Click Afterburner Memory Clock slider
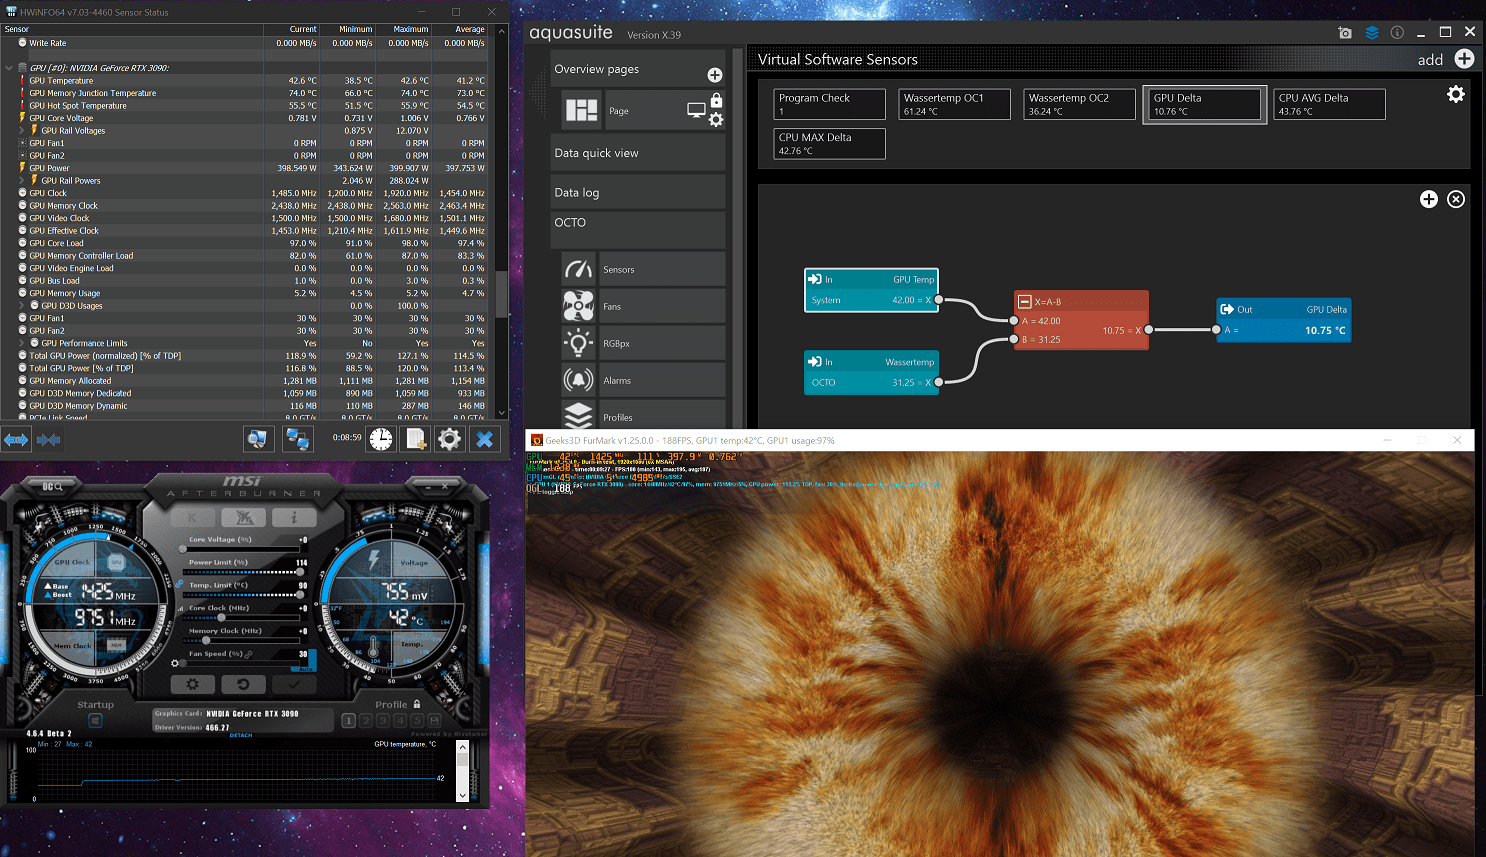1486x857 pixels. click(x=244, y=640)
